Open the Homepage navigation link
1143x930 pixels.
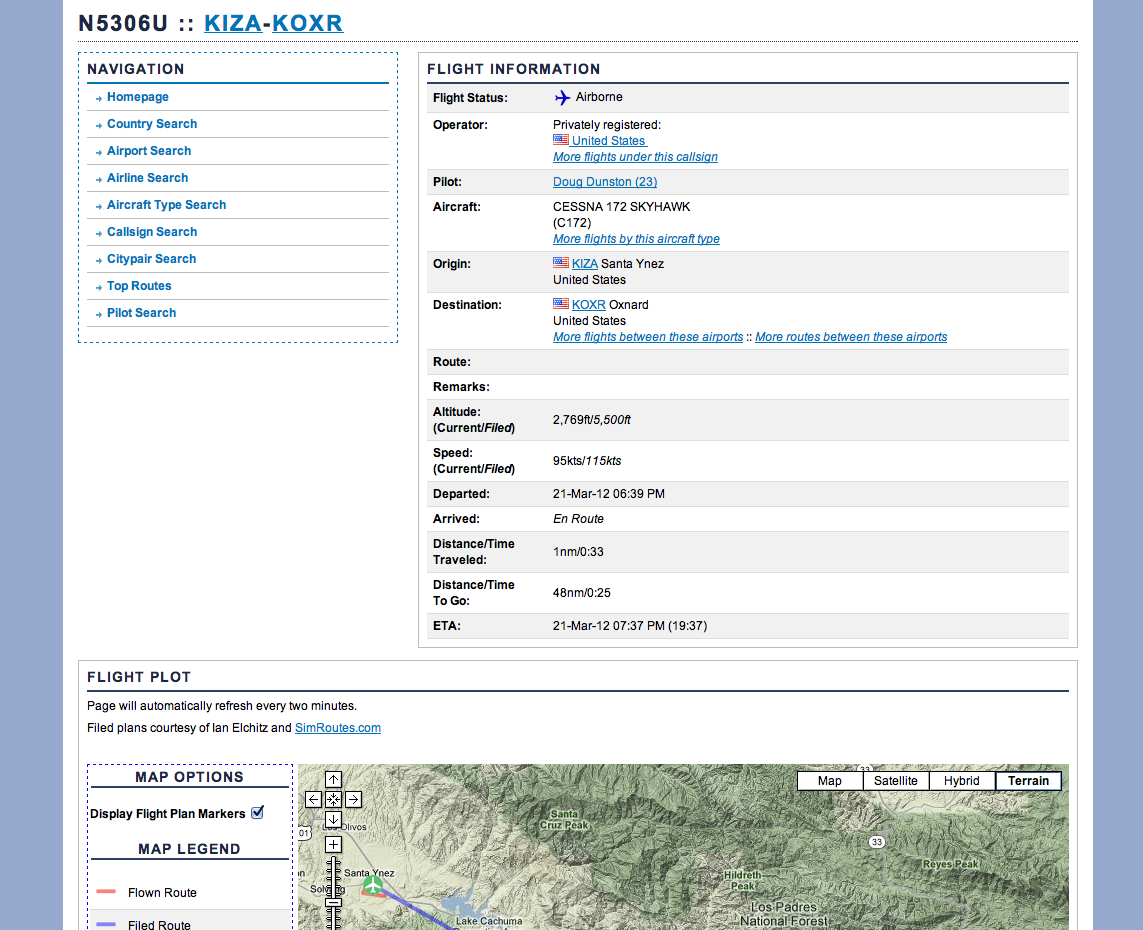[x=138, y=97]
